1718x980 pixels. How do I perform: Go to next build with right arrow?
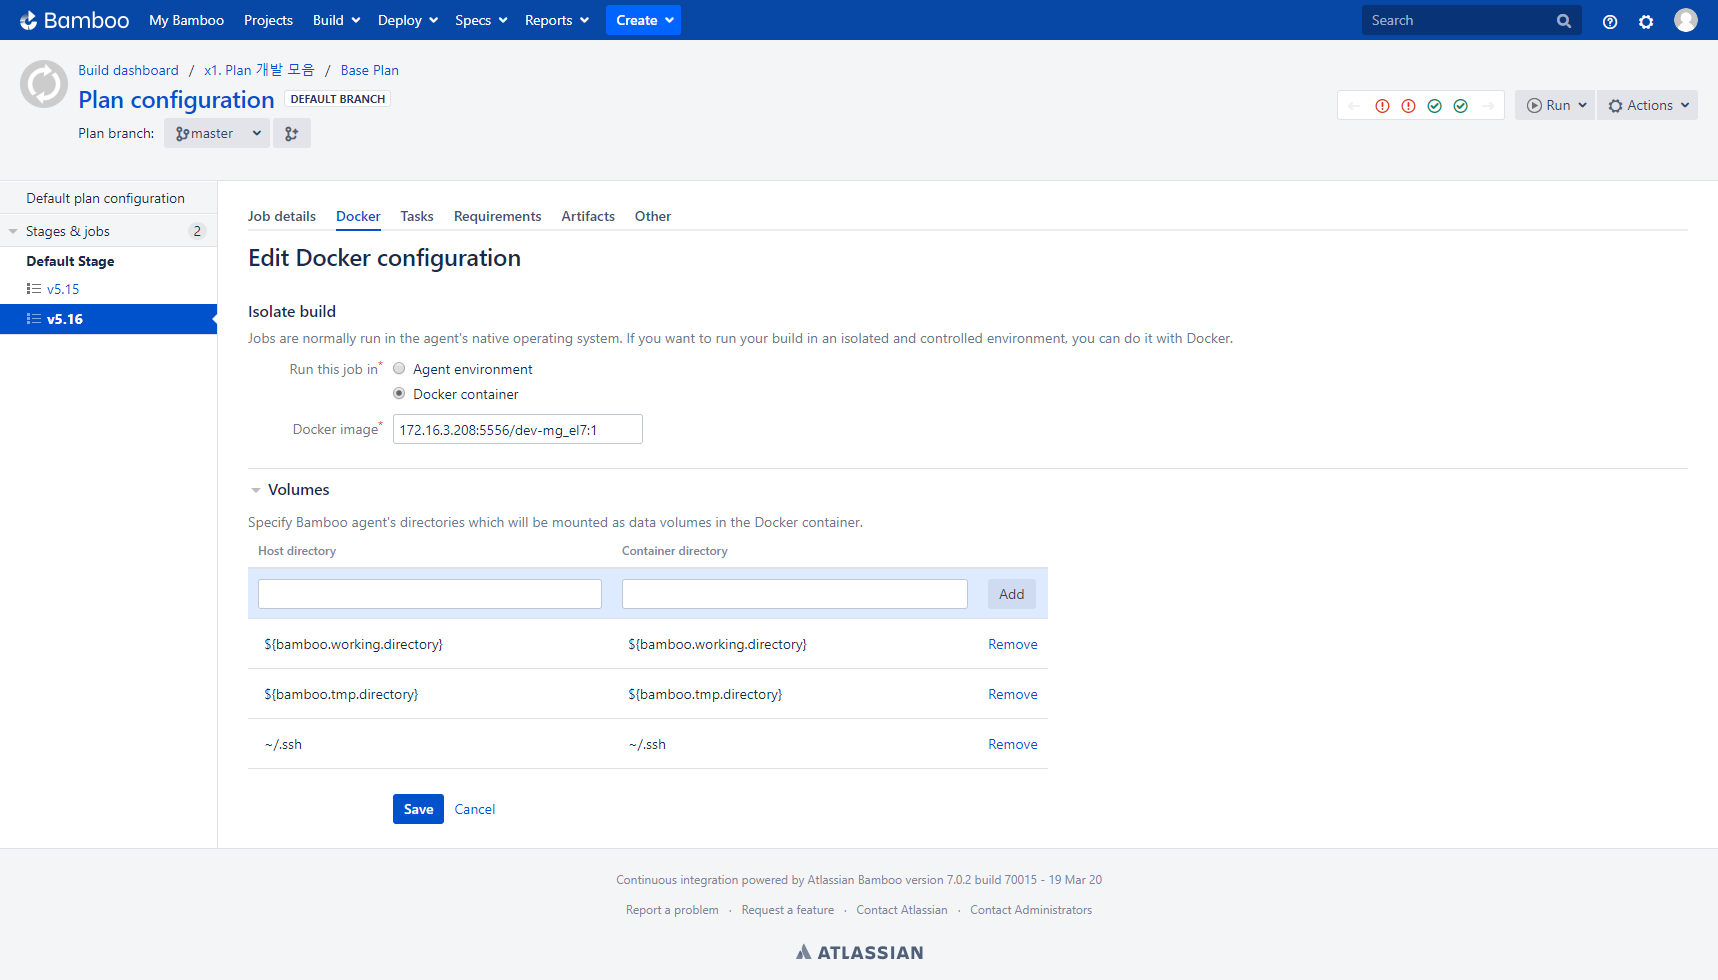(x=1488, y=106)
